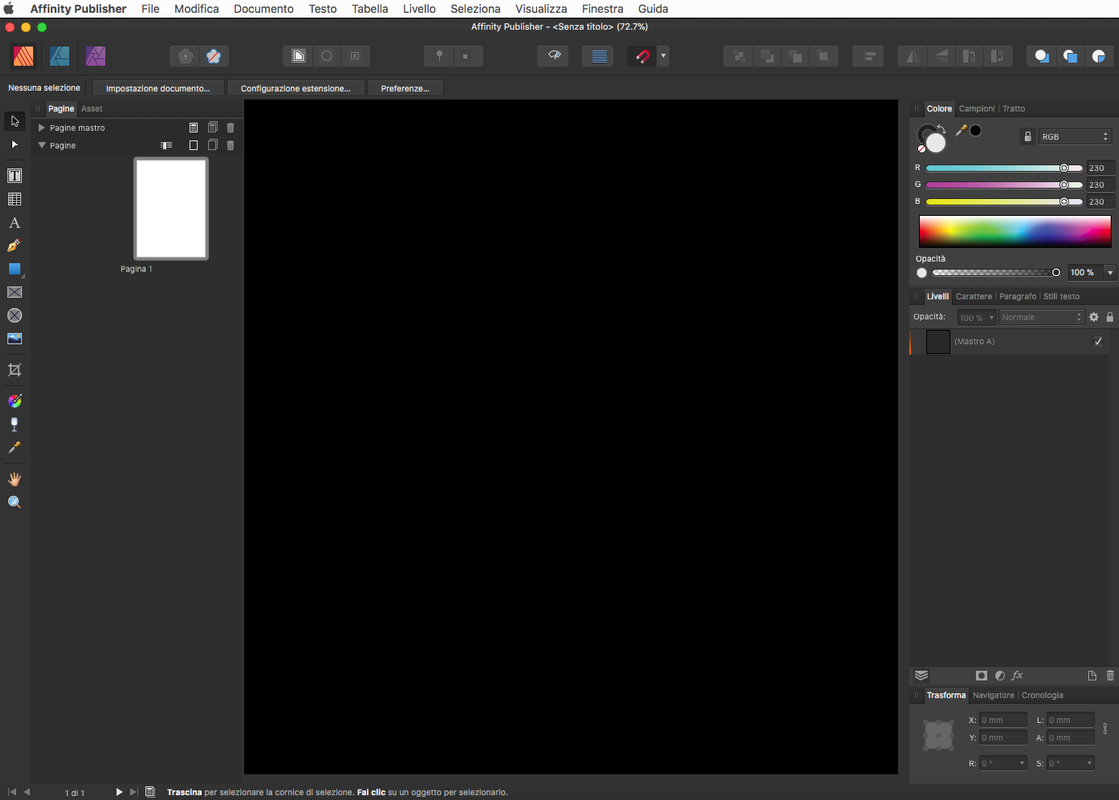Switch to the Carattere tab
Image resolution: width=1119 pixels, height=800 pixels.
973,296
